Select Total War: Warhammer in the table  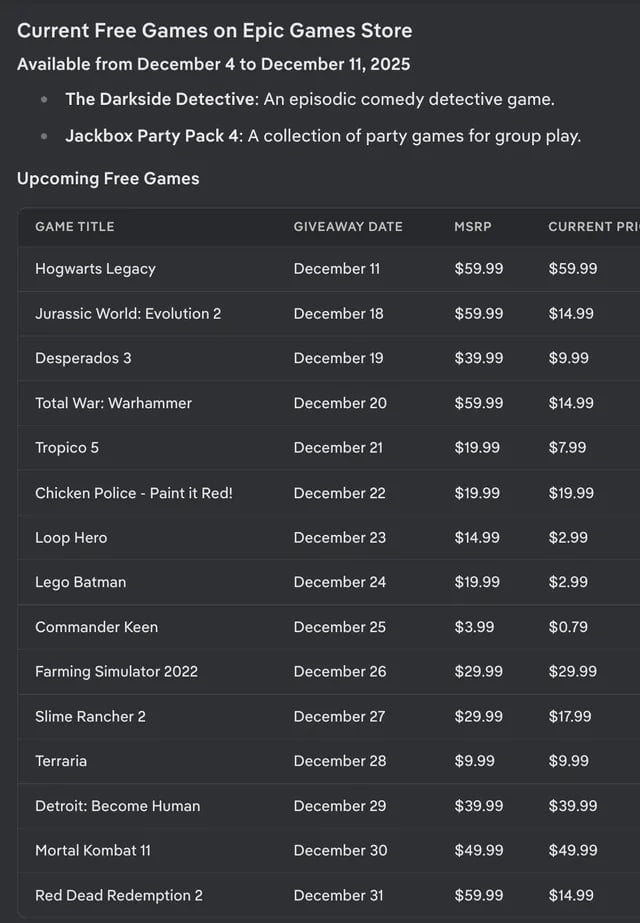click(113, 403)
